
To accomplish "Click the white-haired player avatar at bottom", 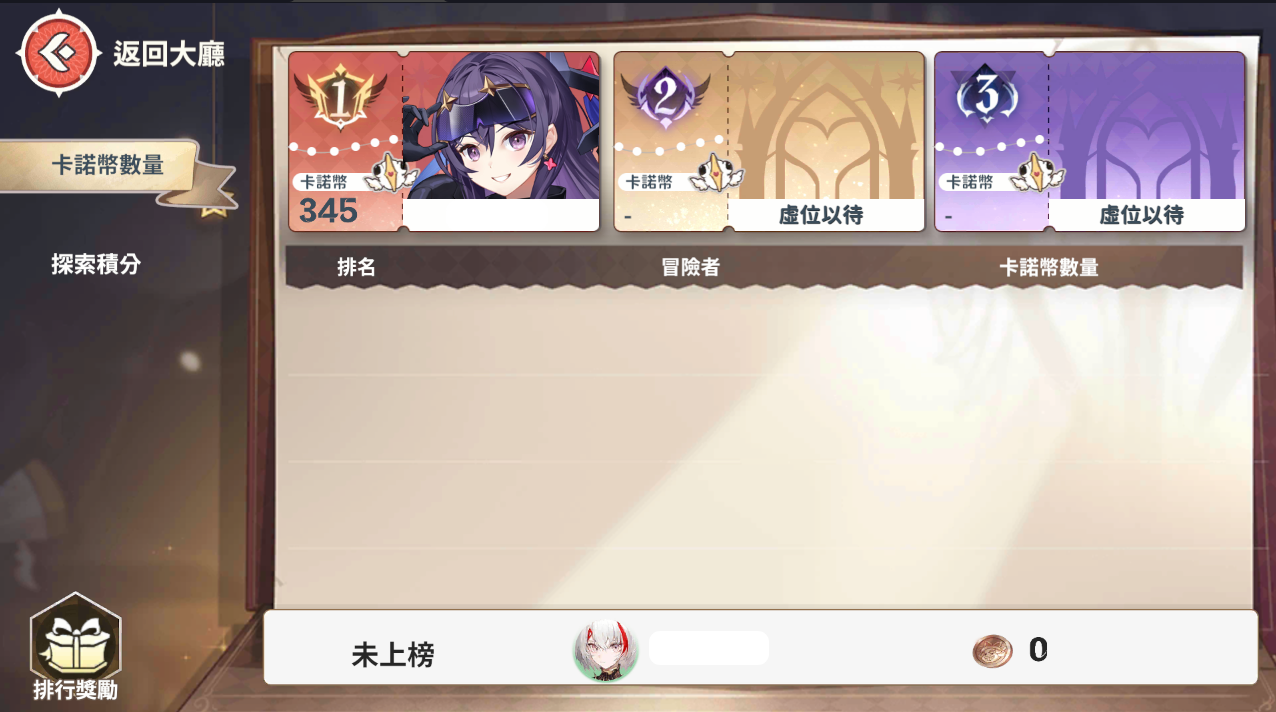I will (x=605, y=650).
